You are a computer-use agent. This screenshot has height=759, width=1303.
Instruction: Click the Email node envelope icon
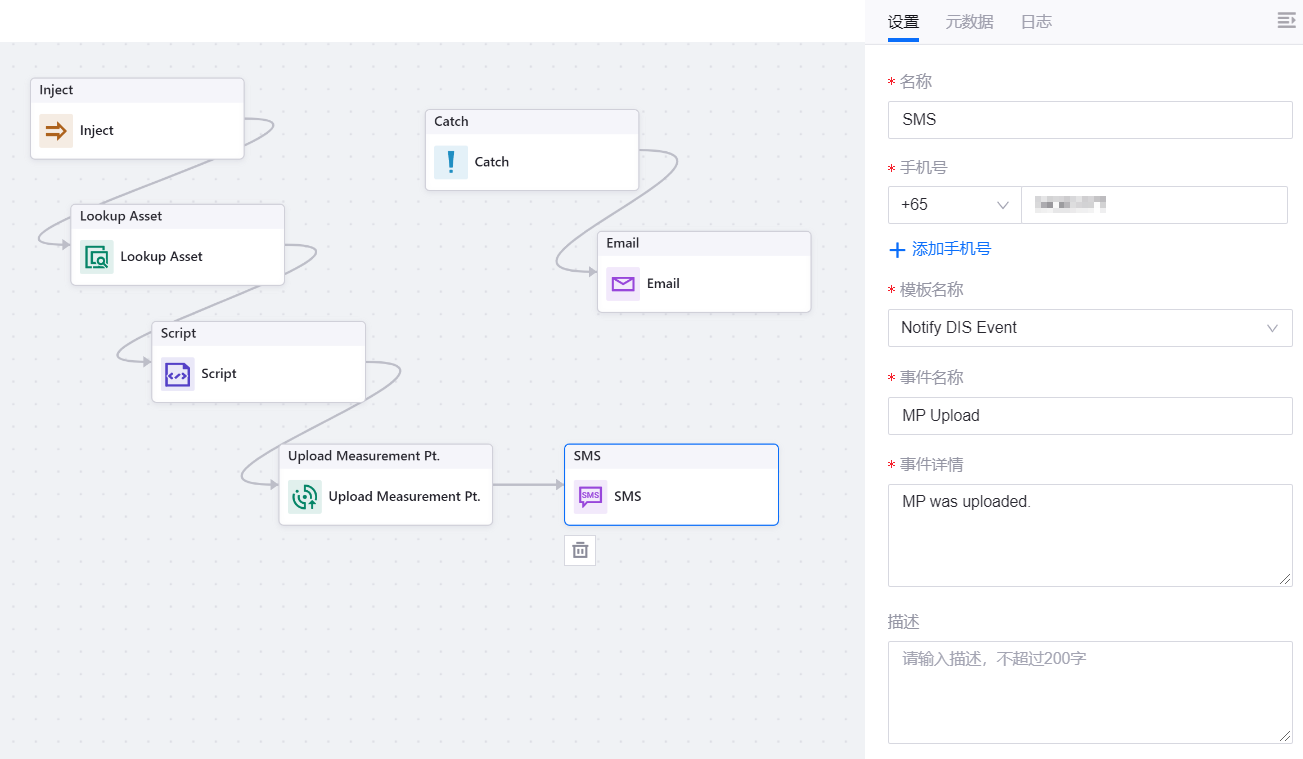(623, 284)
